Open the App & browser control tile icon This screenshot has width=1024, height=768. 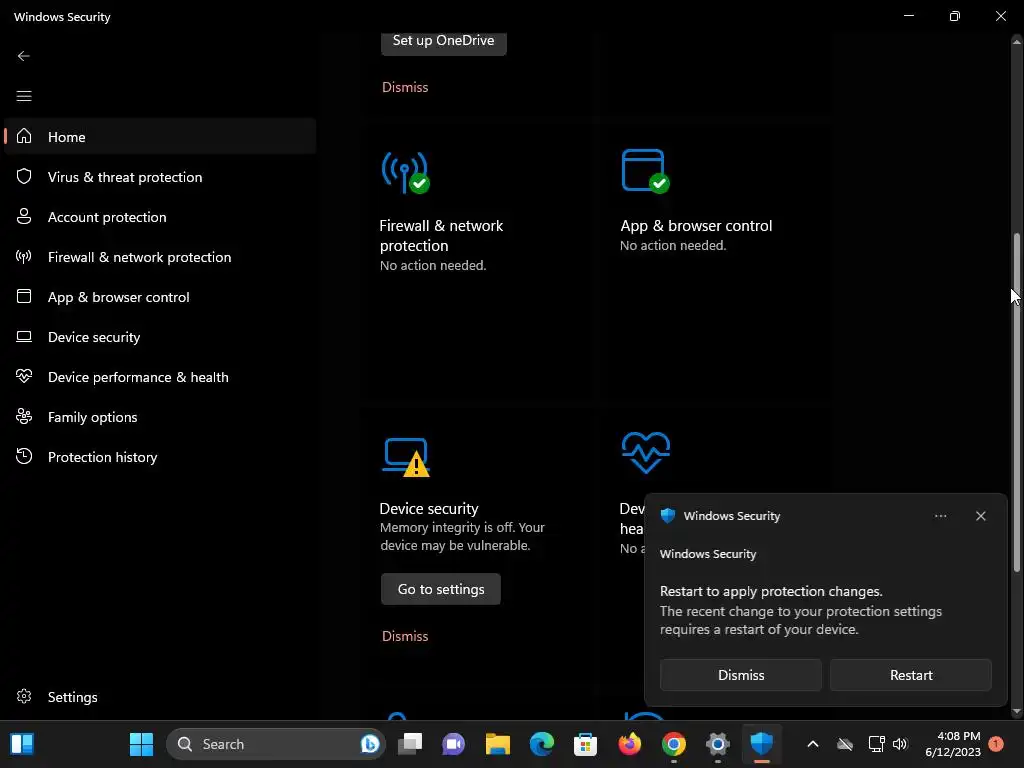pyautogui.click(x=645, y=171)
